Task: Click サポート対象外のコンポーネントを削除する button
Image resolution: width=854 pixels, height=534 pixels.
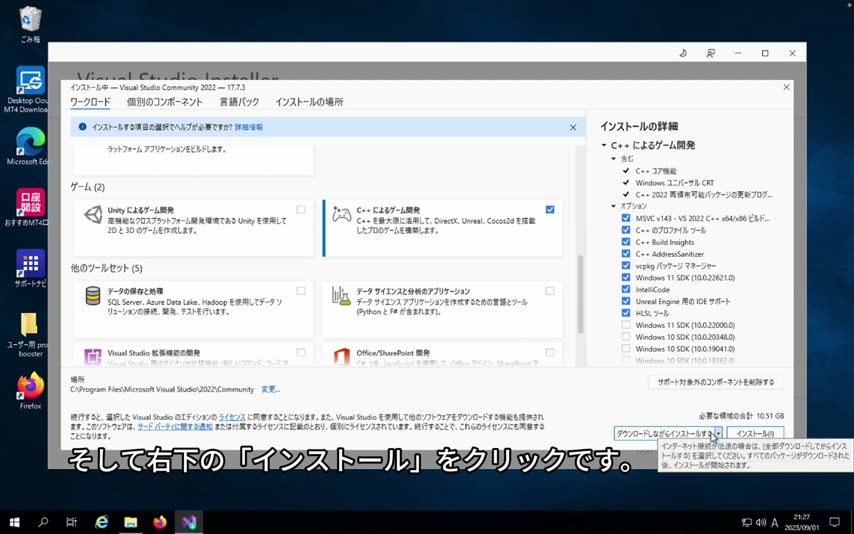Action: coord(716,382)
